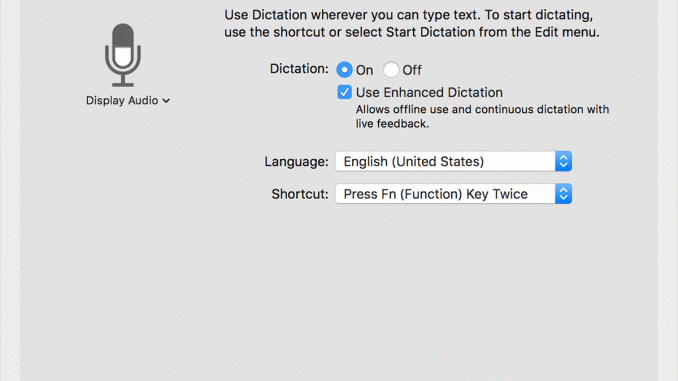Viewport: 678px width, 381px height.
Task: Click the white dot inside the On radio
Action: pos(344,70)
